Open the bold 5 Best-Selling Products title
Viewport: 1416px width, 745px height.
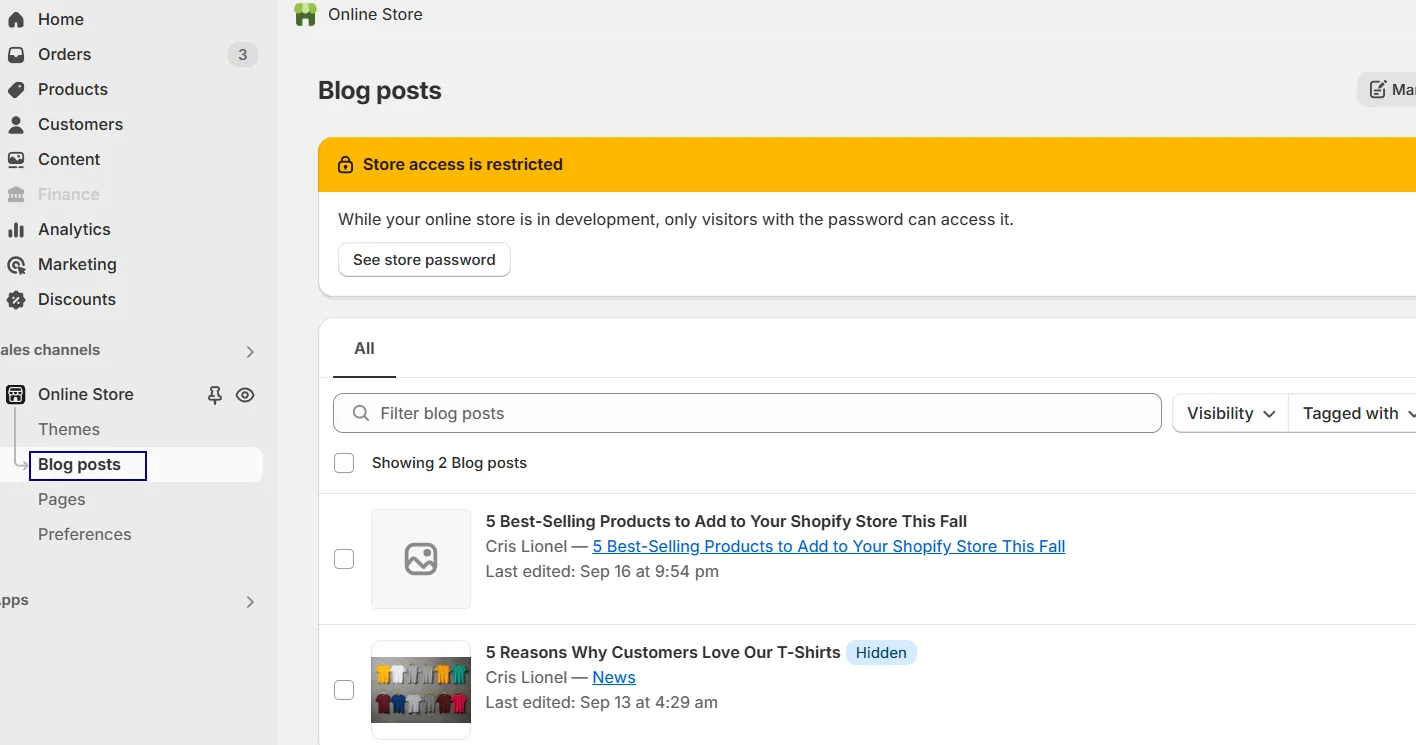click(726, 521)
